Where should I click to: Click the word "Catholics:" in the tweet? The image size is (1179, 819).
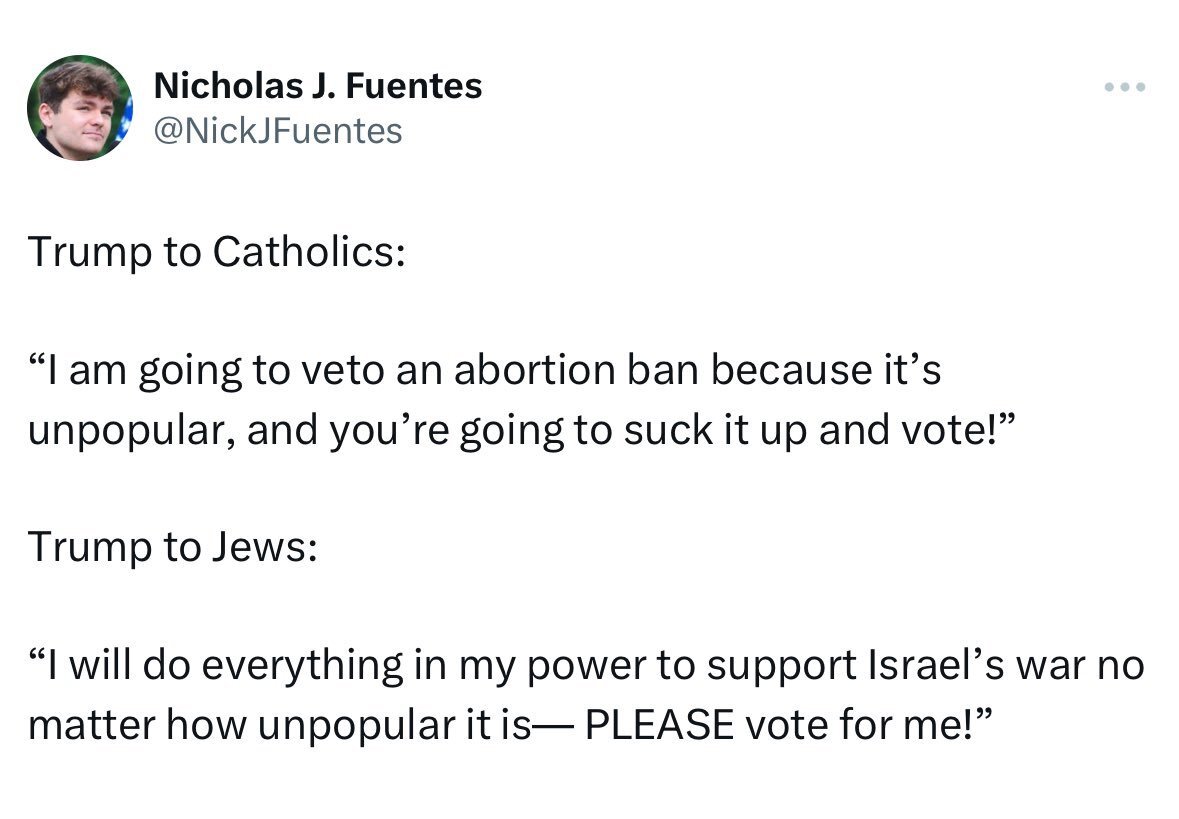pos(309,252)
